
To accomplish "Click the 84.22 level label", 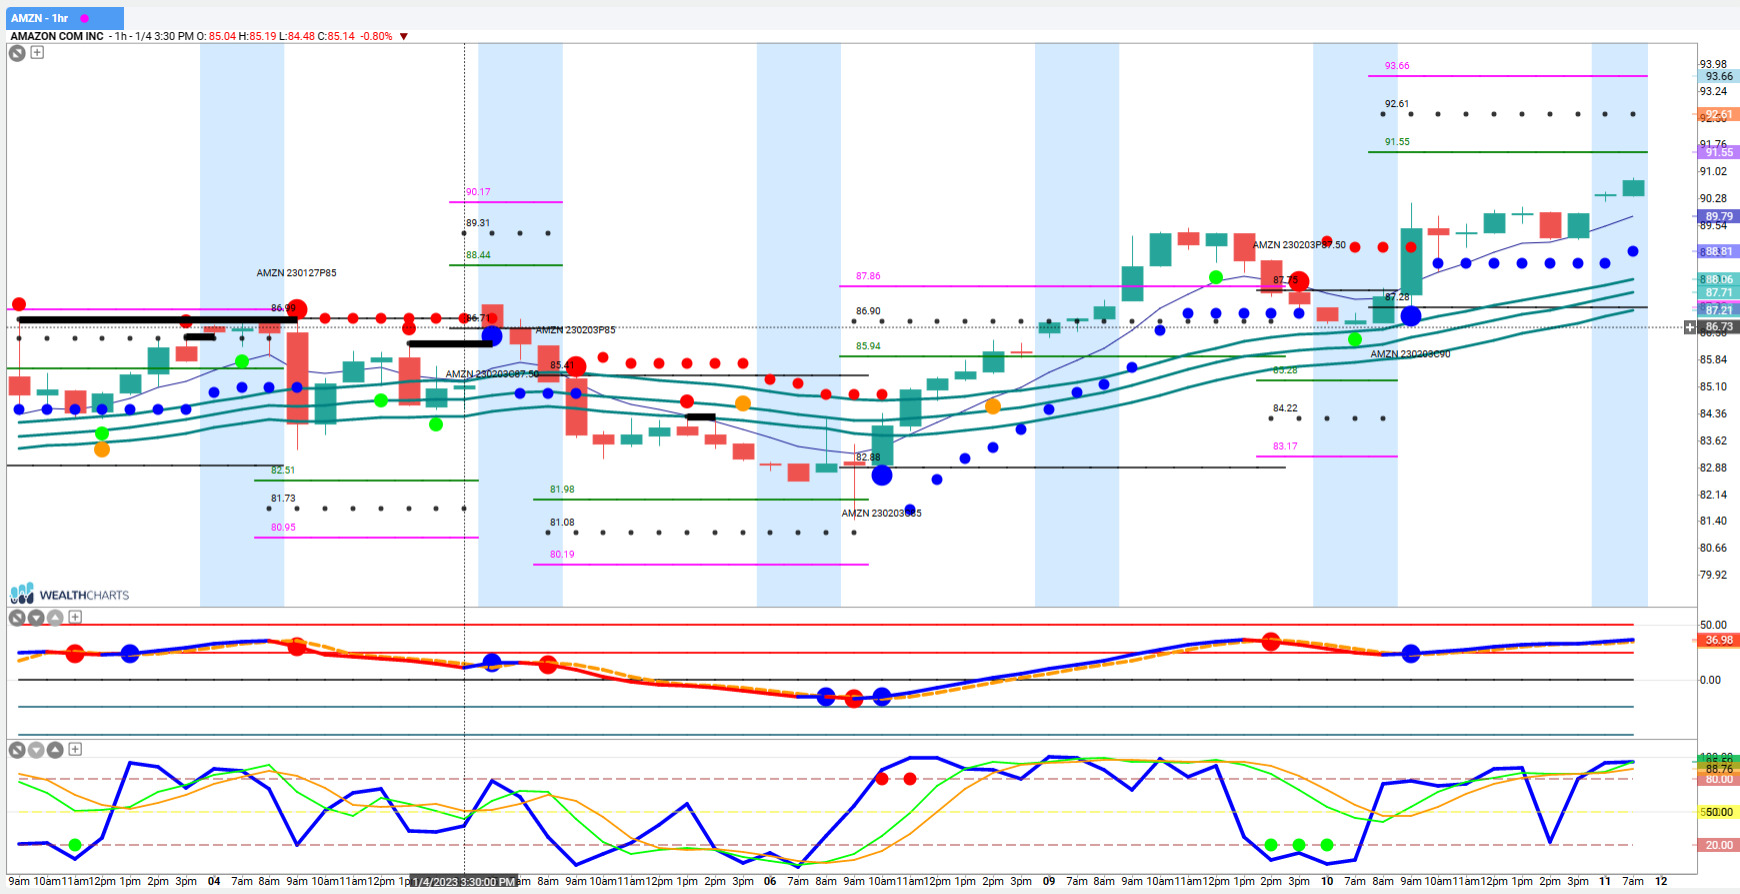I will [1285, 408].
